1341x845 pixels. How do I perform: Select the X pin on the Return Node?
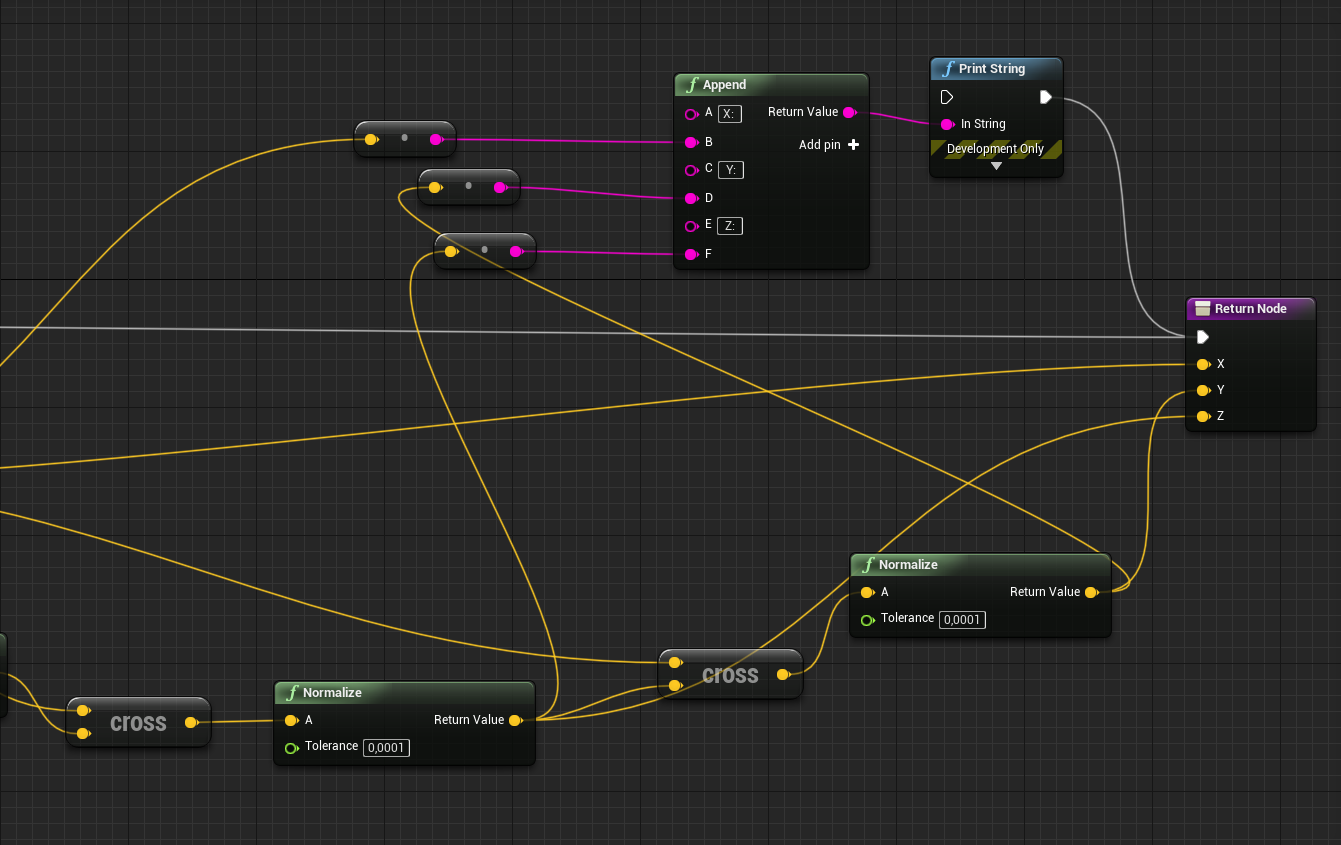point(1203,364)
